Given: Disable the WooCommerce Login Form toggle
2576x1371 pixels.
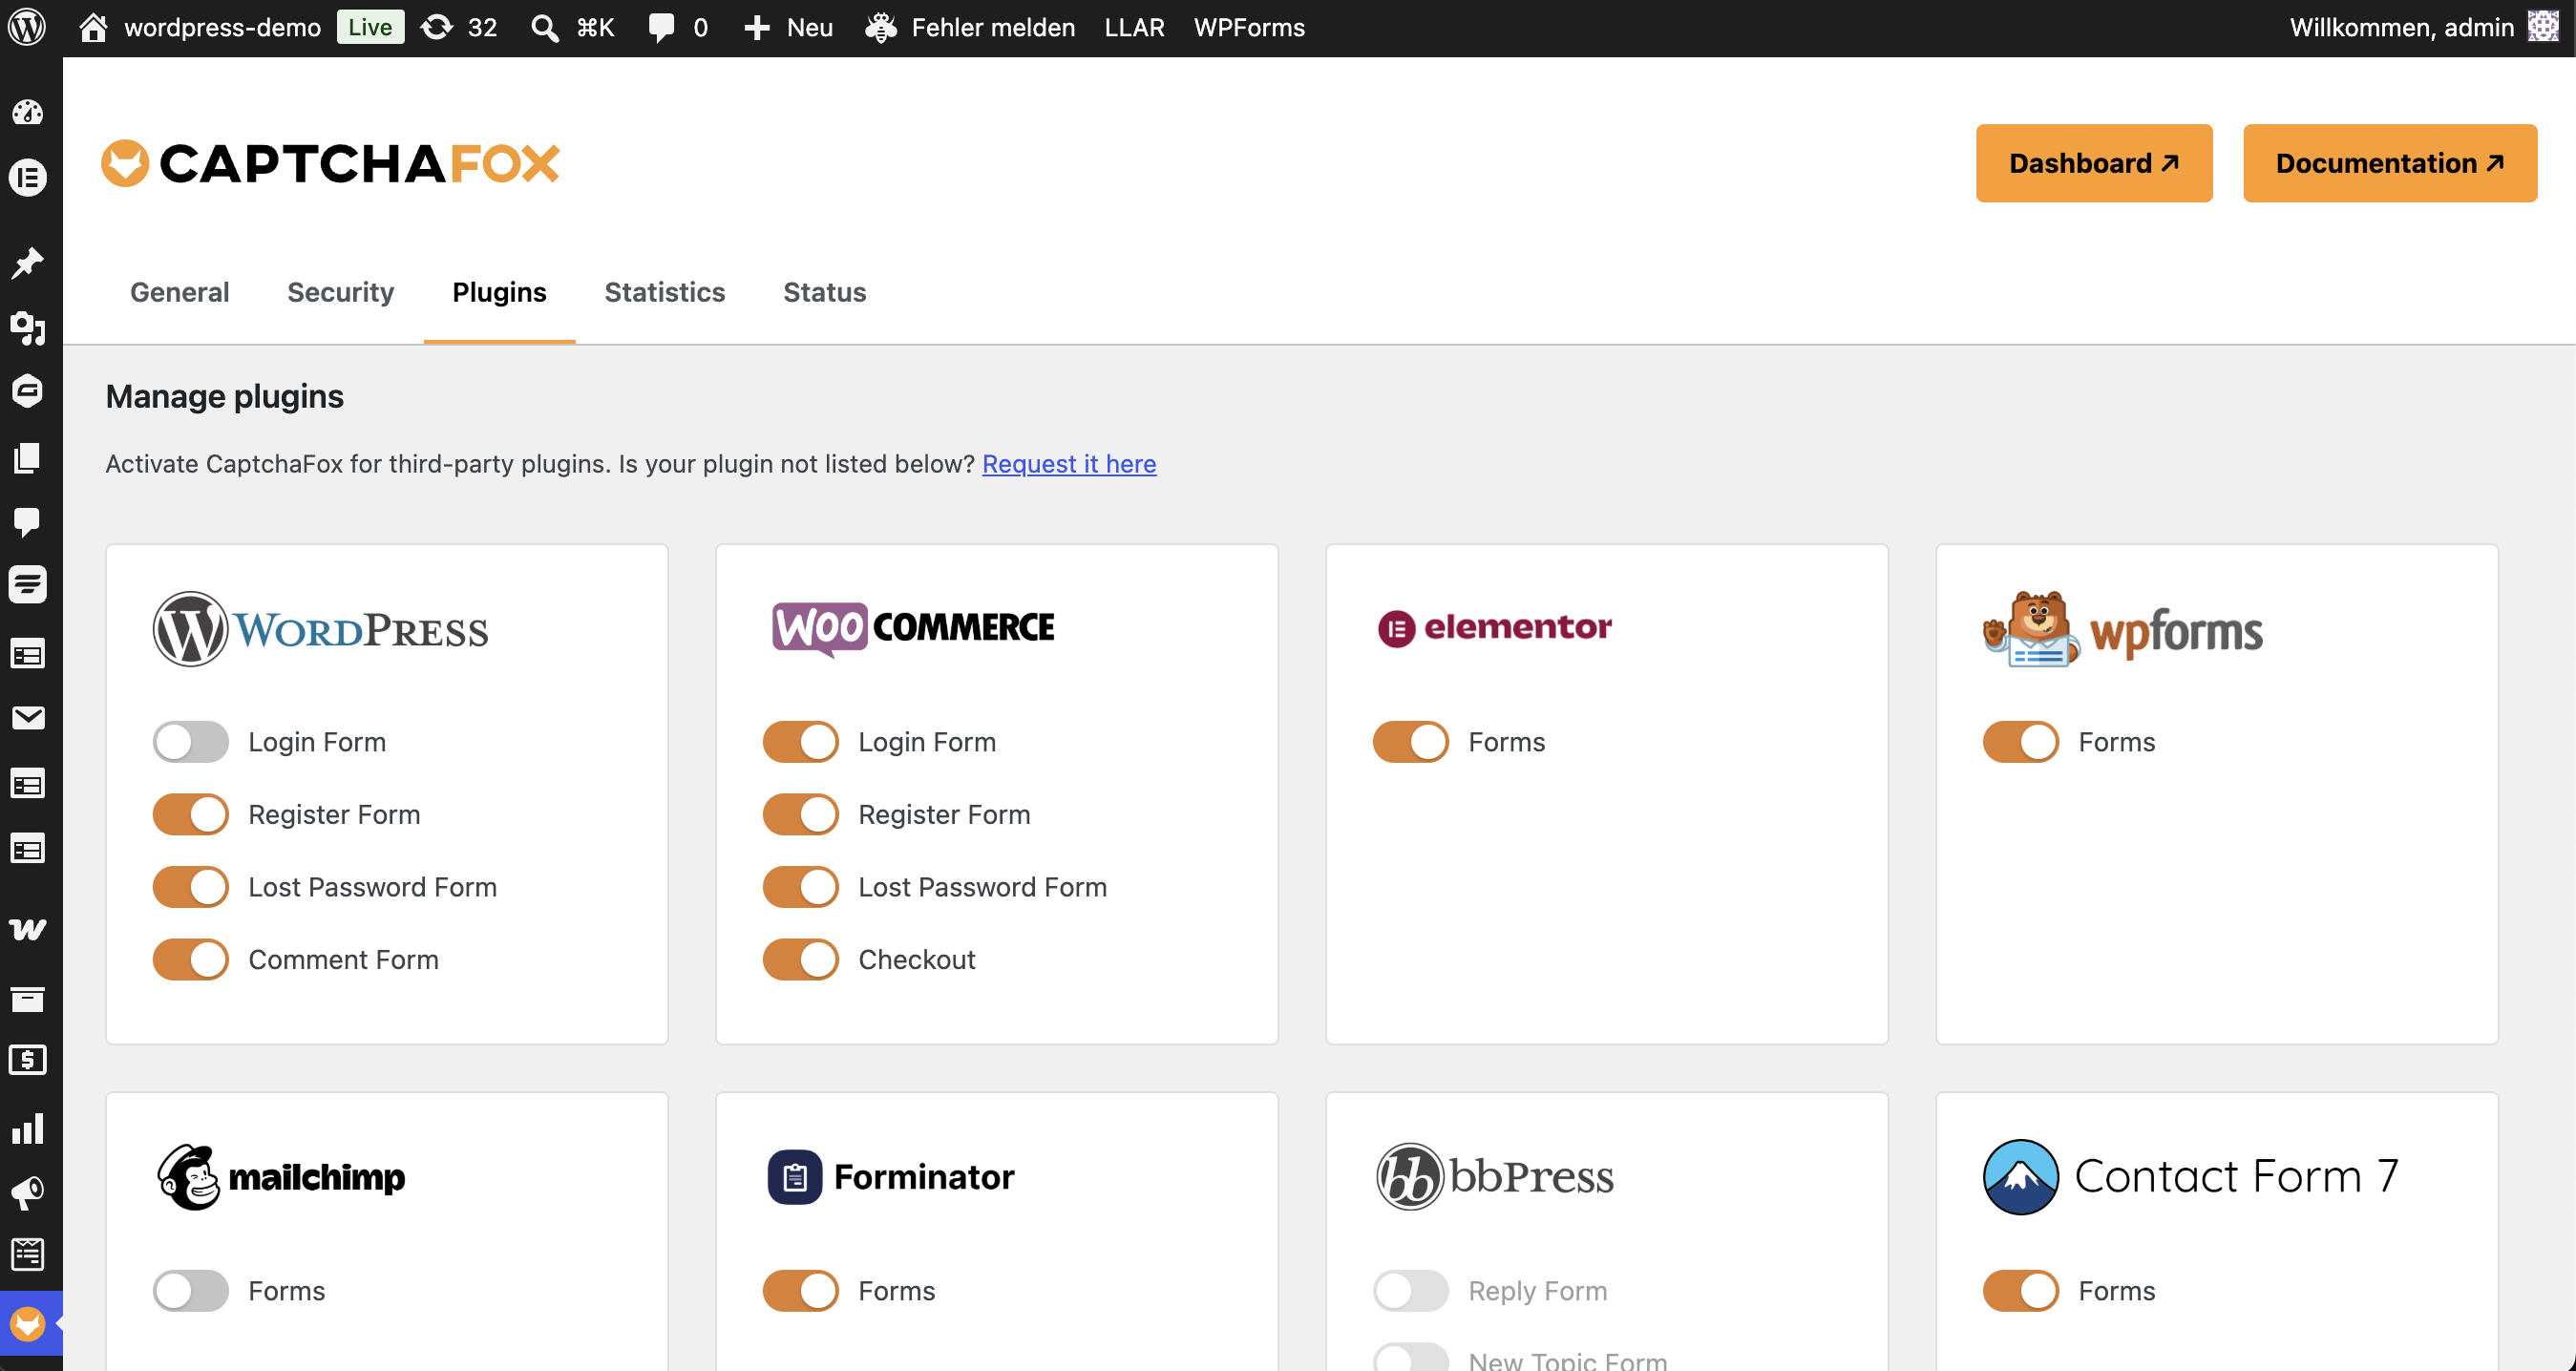Looking at the screenshot, I should tap(801, 742).
